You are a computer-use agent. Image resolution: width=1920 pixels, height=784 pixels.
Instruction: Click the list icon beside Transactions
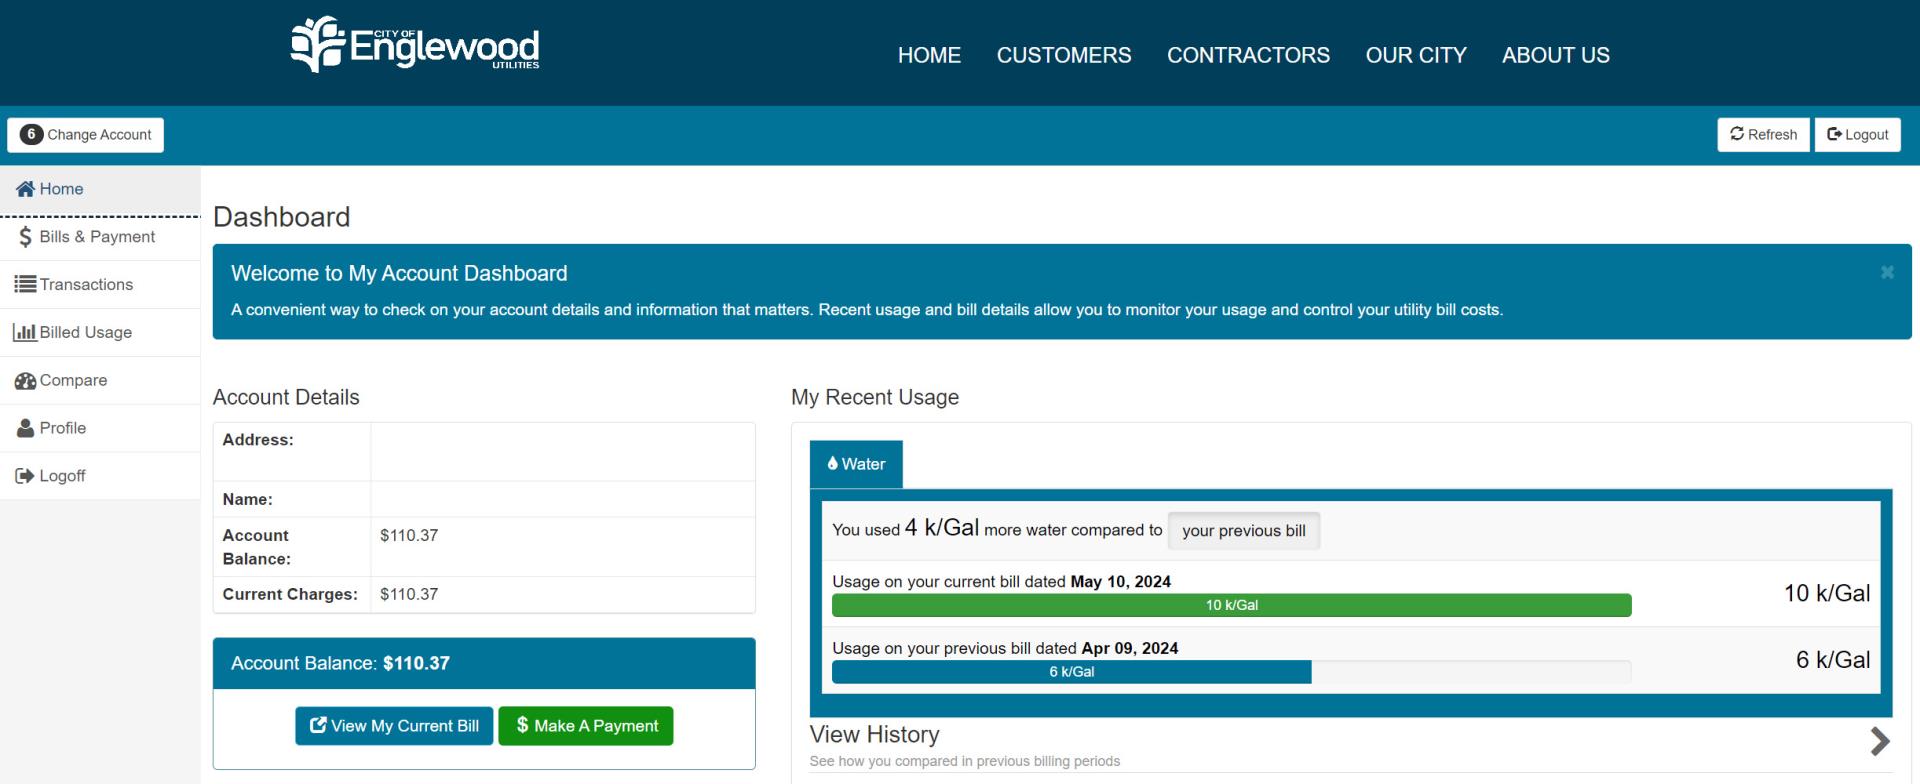click(x=25, y=285)
